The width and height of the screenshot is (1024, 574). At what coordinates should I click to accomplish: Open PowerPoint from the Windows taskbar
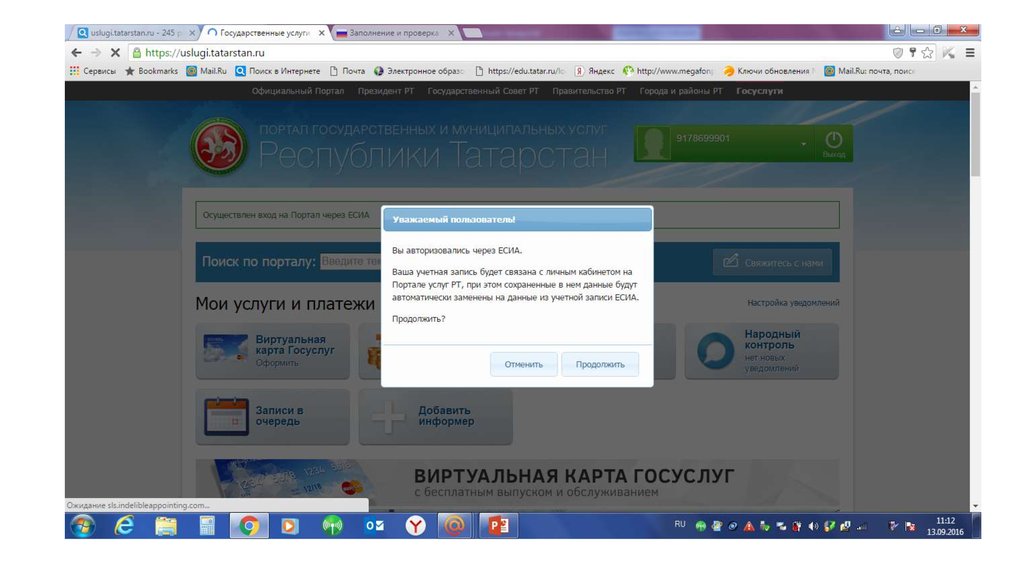pos(498,525)
